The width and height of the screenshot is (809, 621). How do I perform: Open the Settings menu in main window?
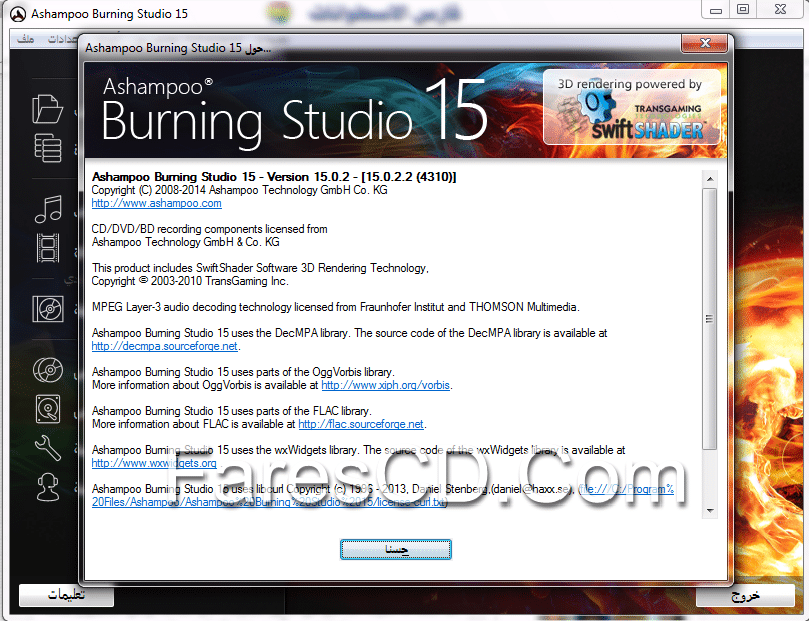click(x=62, y=39)
